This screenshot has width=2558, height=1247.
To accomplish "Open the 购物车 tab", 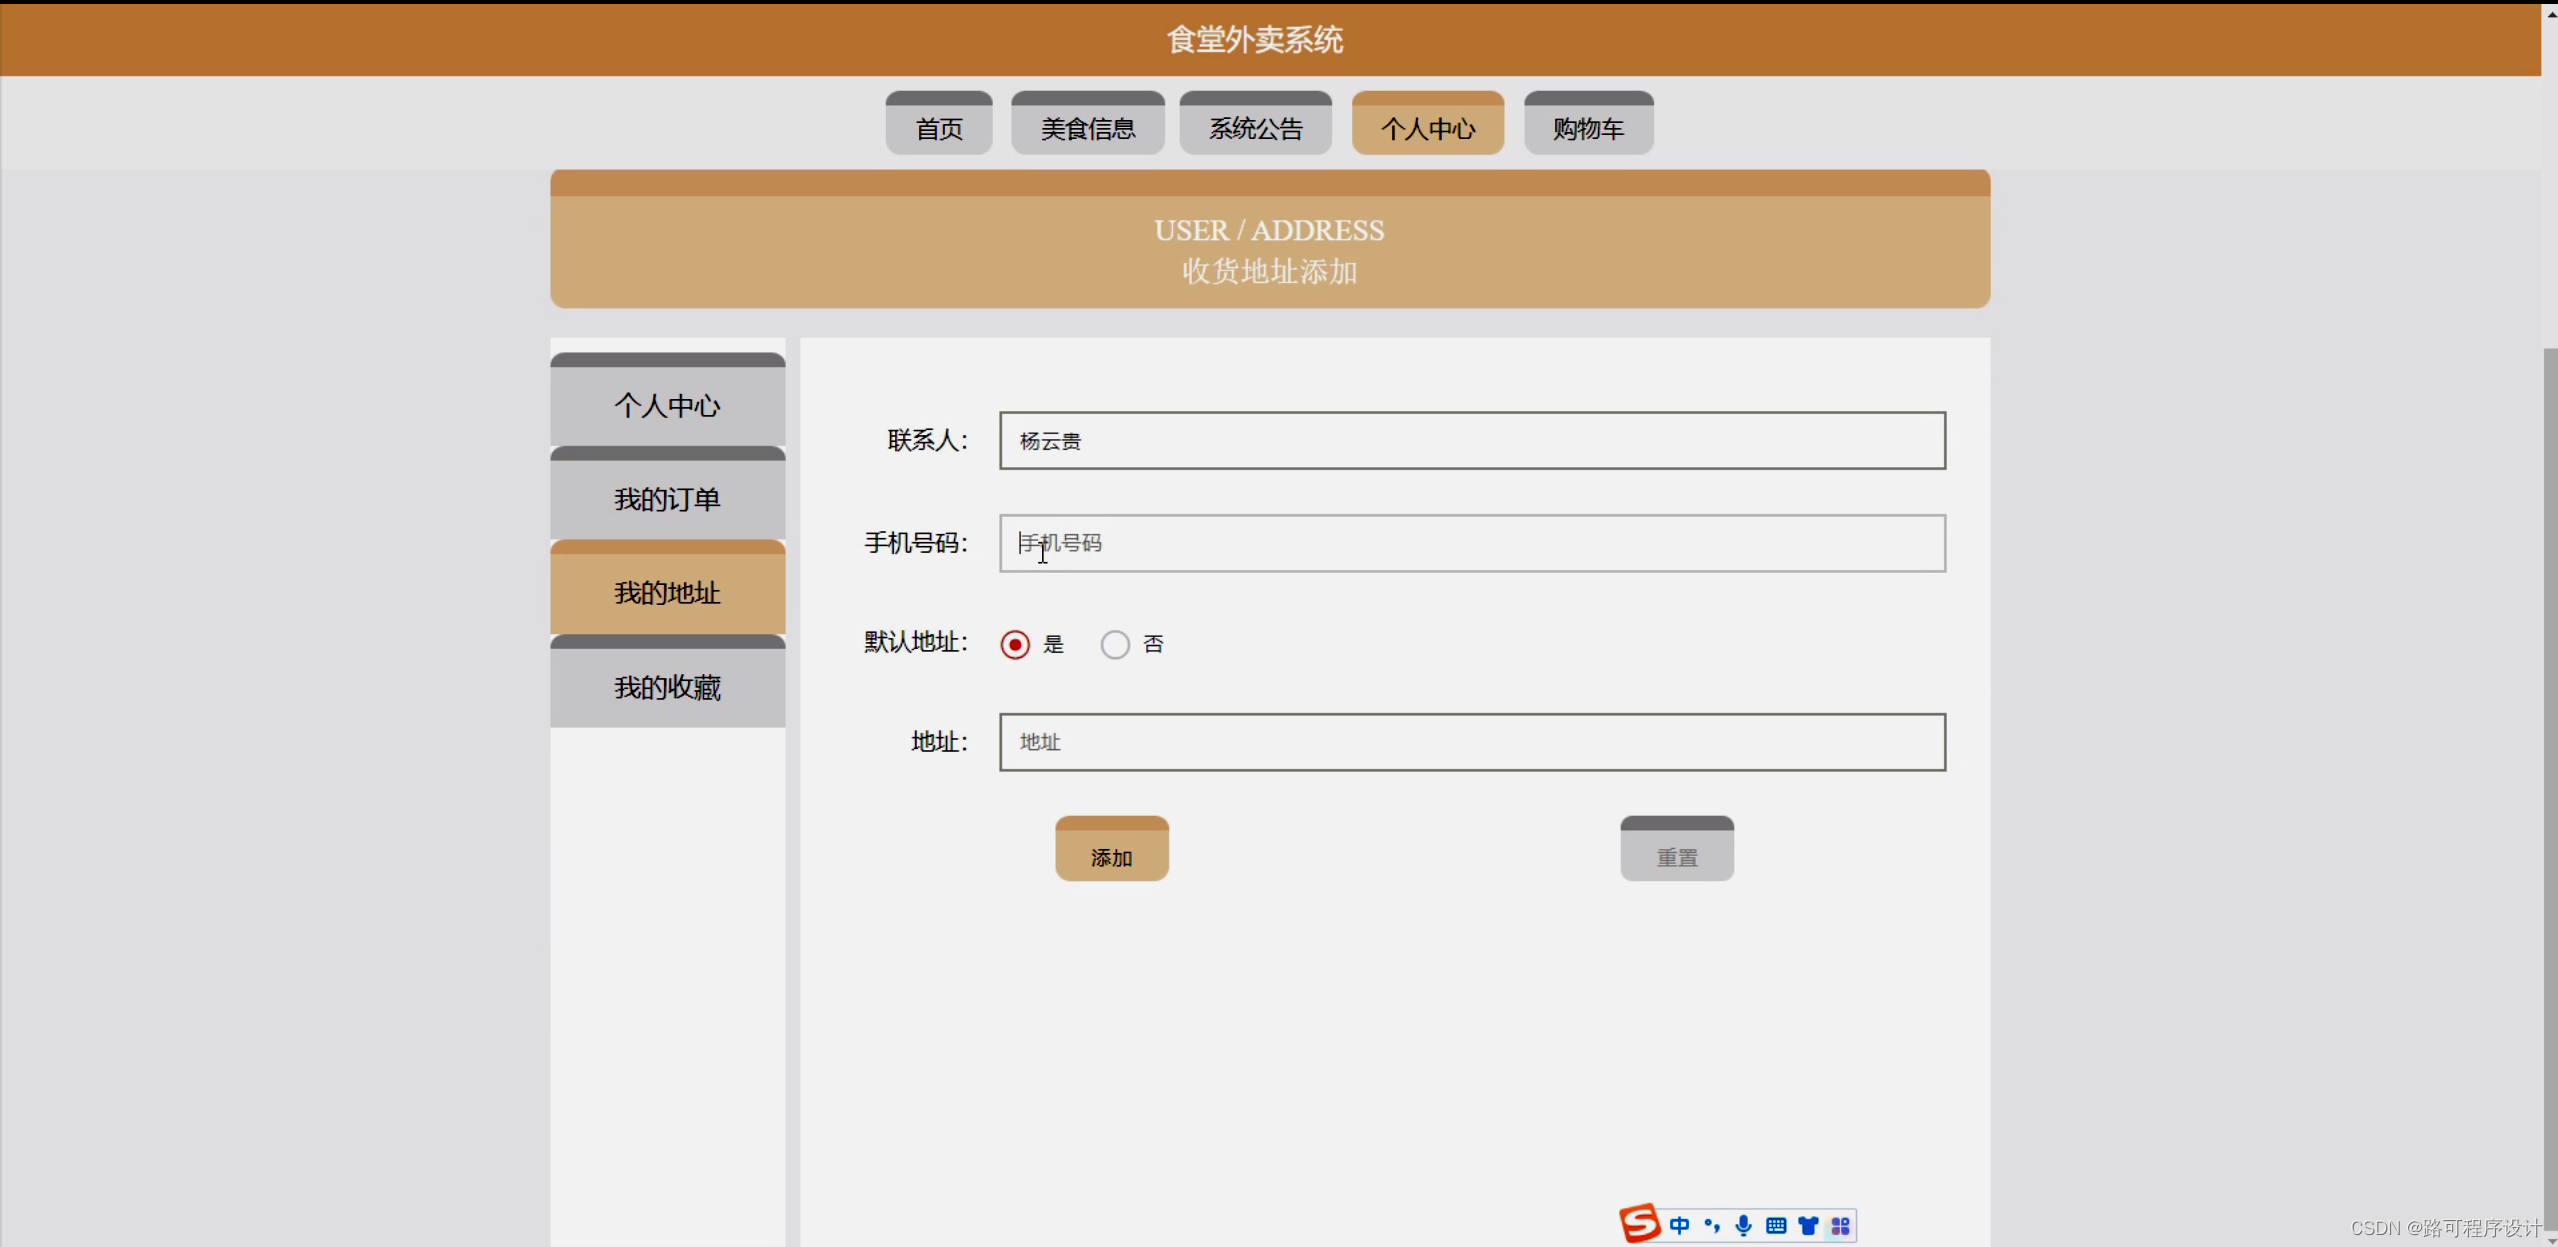I will 1587,128.
